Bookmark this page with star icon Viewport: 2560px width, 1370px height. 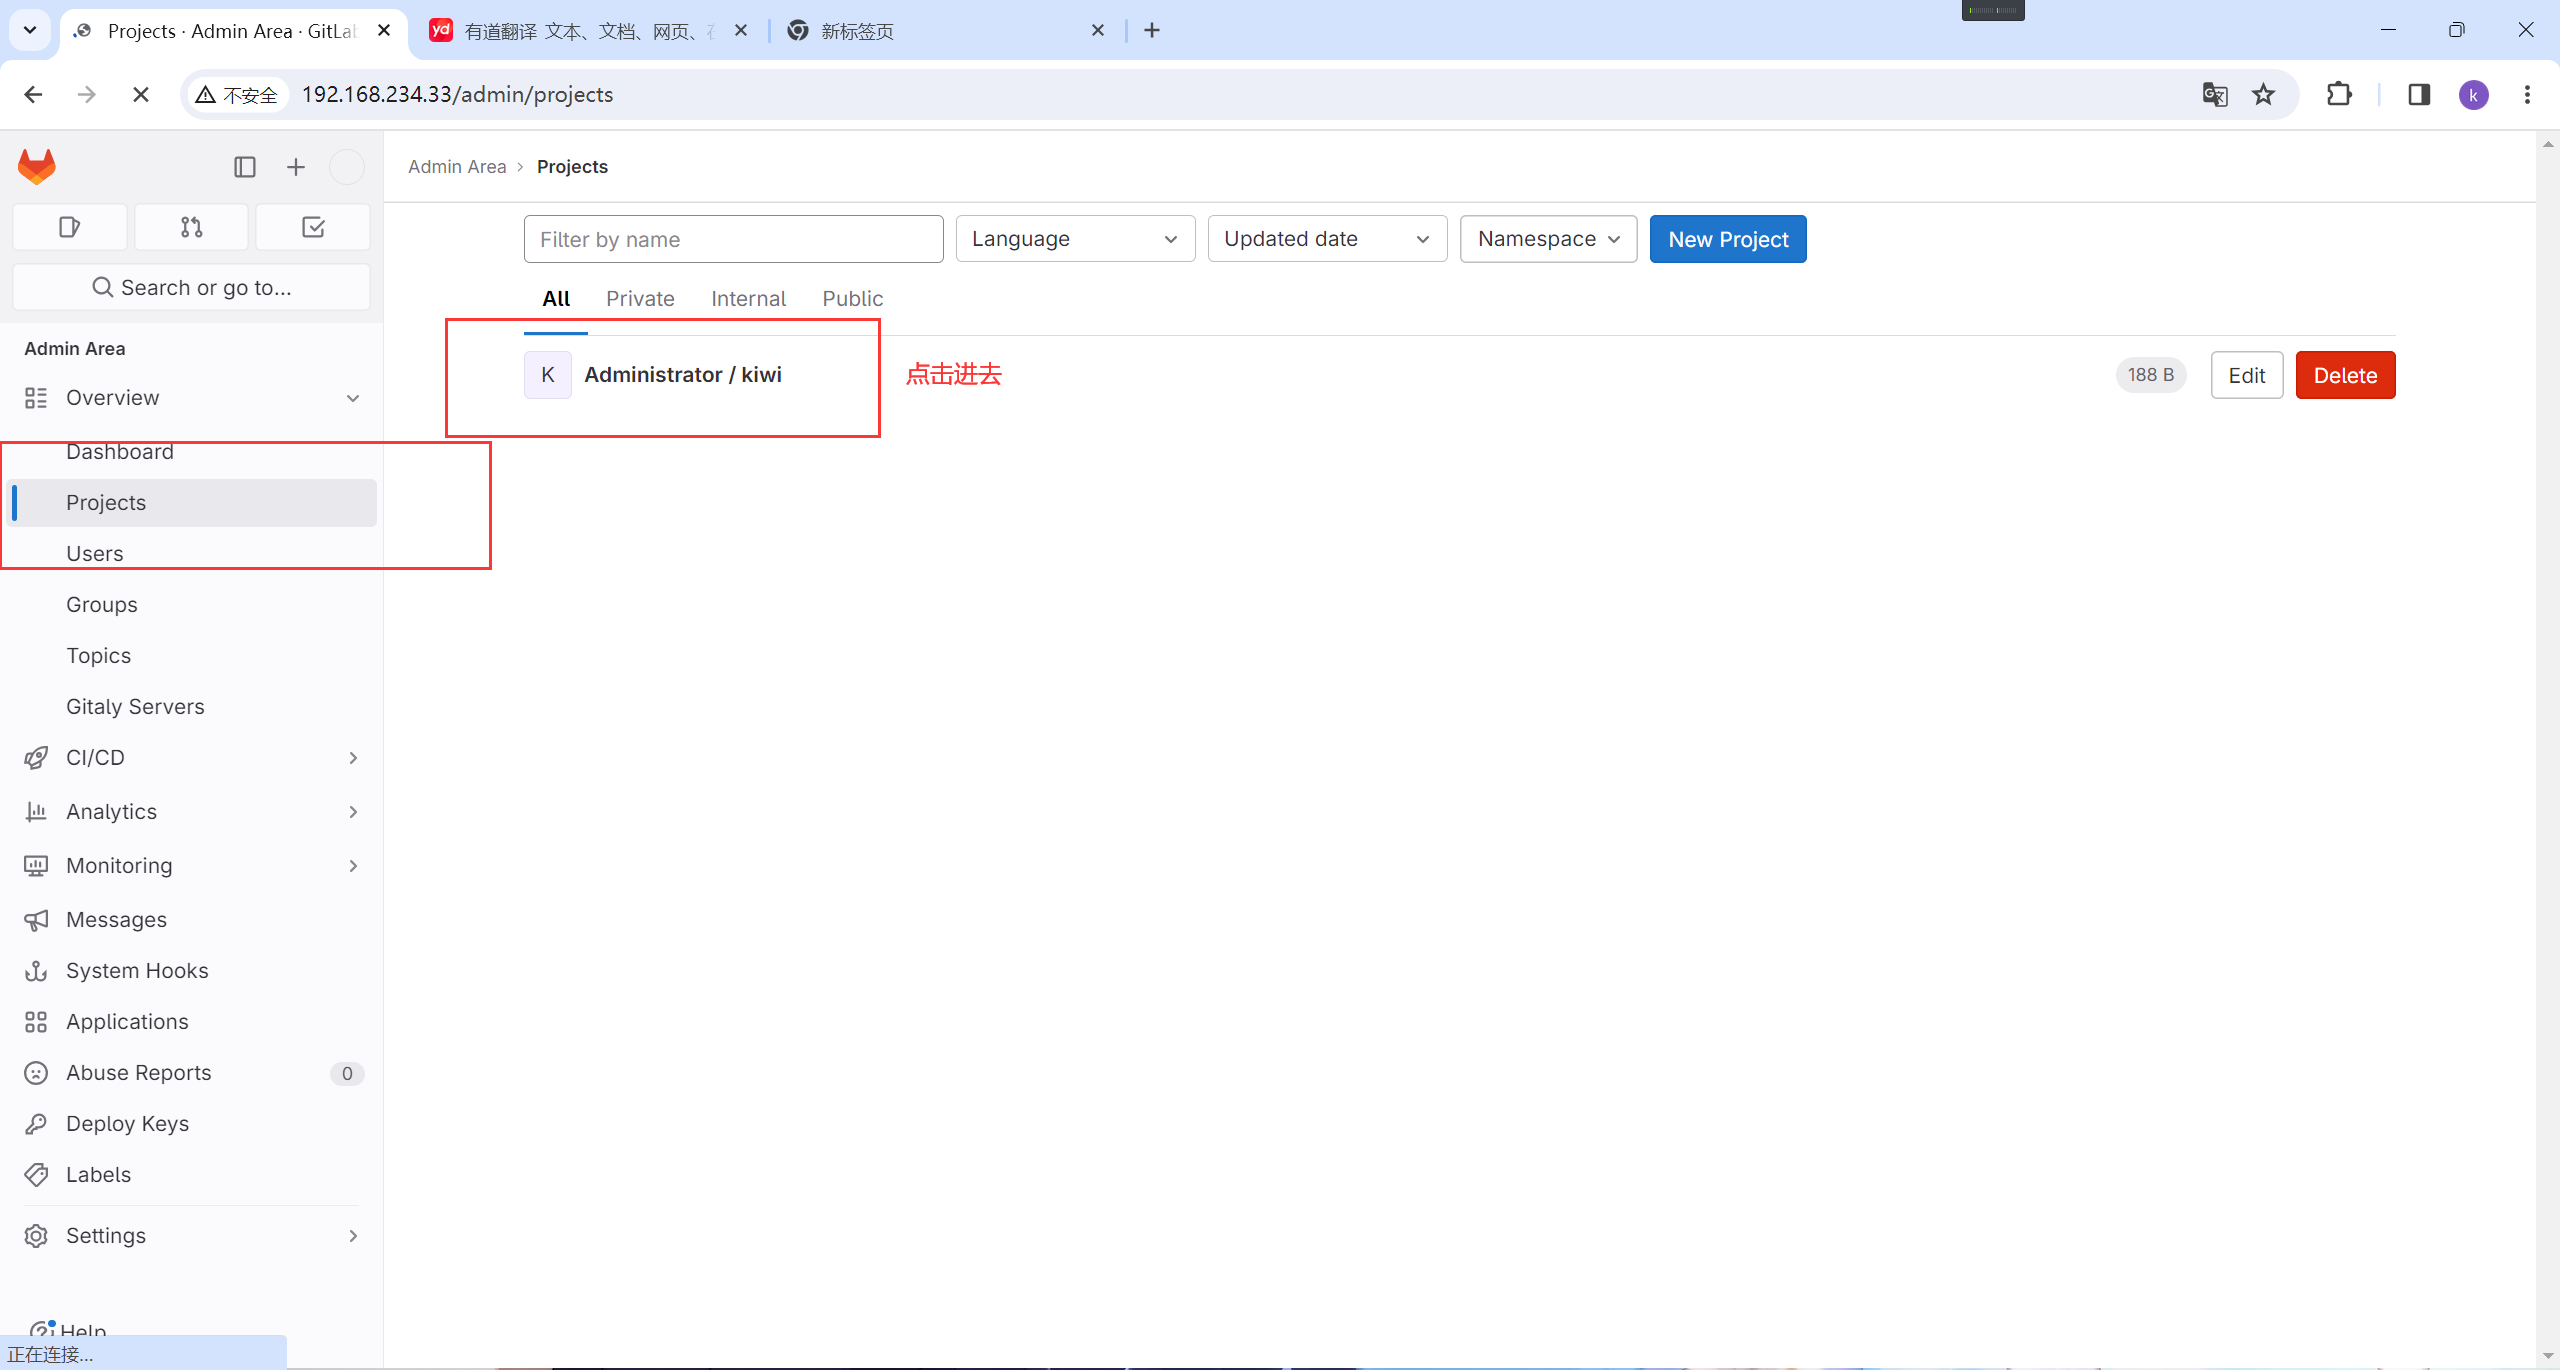(2264, 94)
